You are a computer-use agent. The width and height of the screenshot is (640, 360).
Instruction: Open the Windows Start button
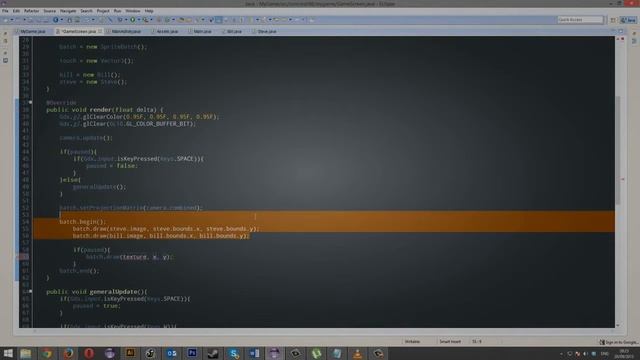(x=8, y=353)
